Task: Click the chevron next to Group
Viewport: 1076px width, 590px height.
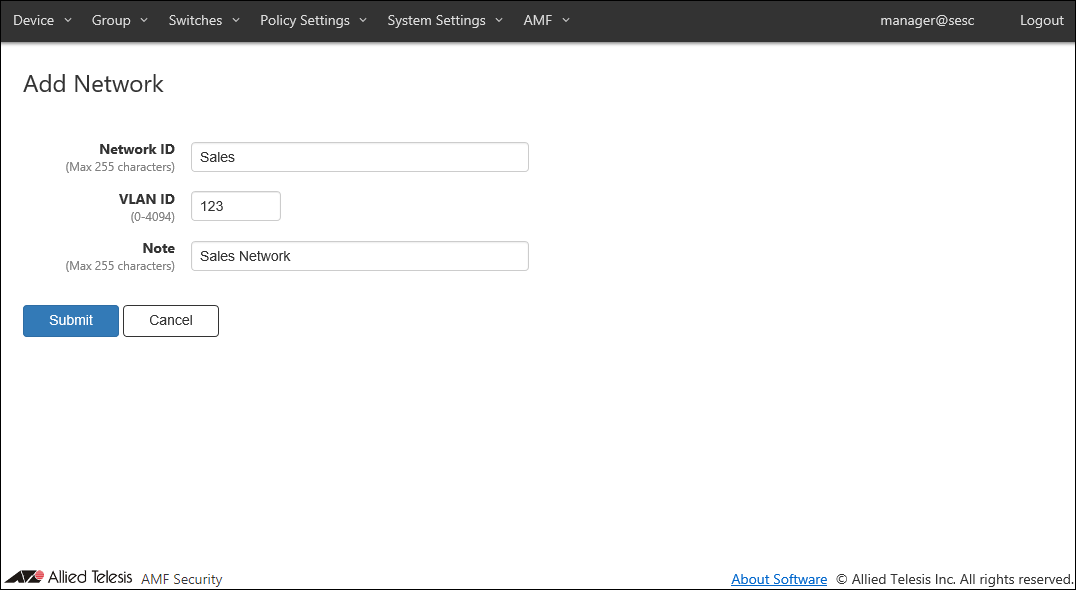Action: pos(144,20)
